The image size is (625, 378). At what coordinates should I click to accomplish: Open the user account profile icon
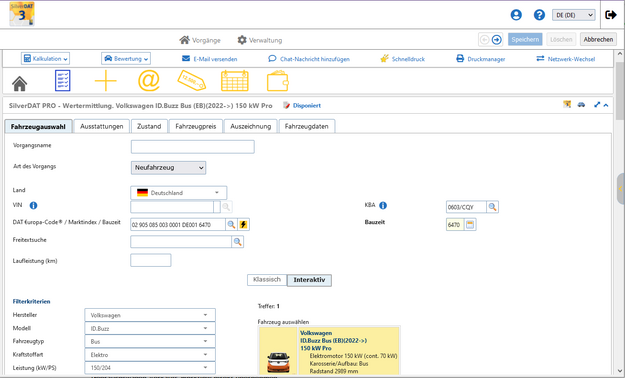pyautogui.click(x=516, y=15)
